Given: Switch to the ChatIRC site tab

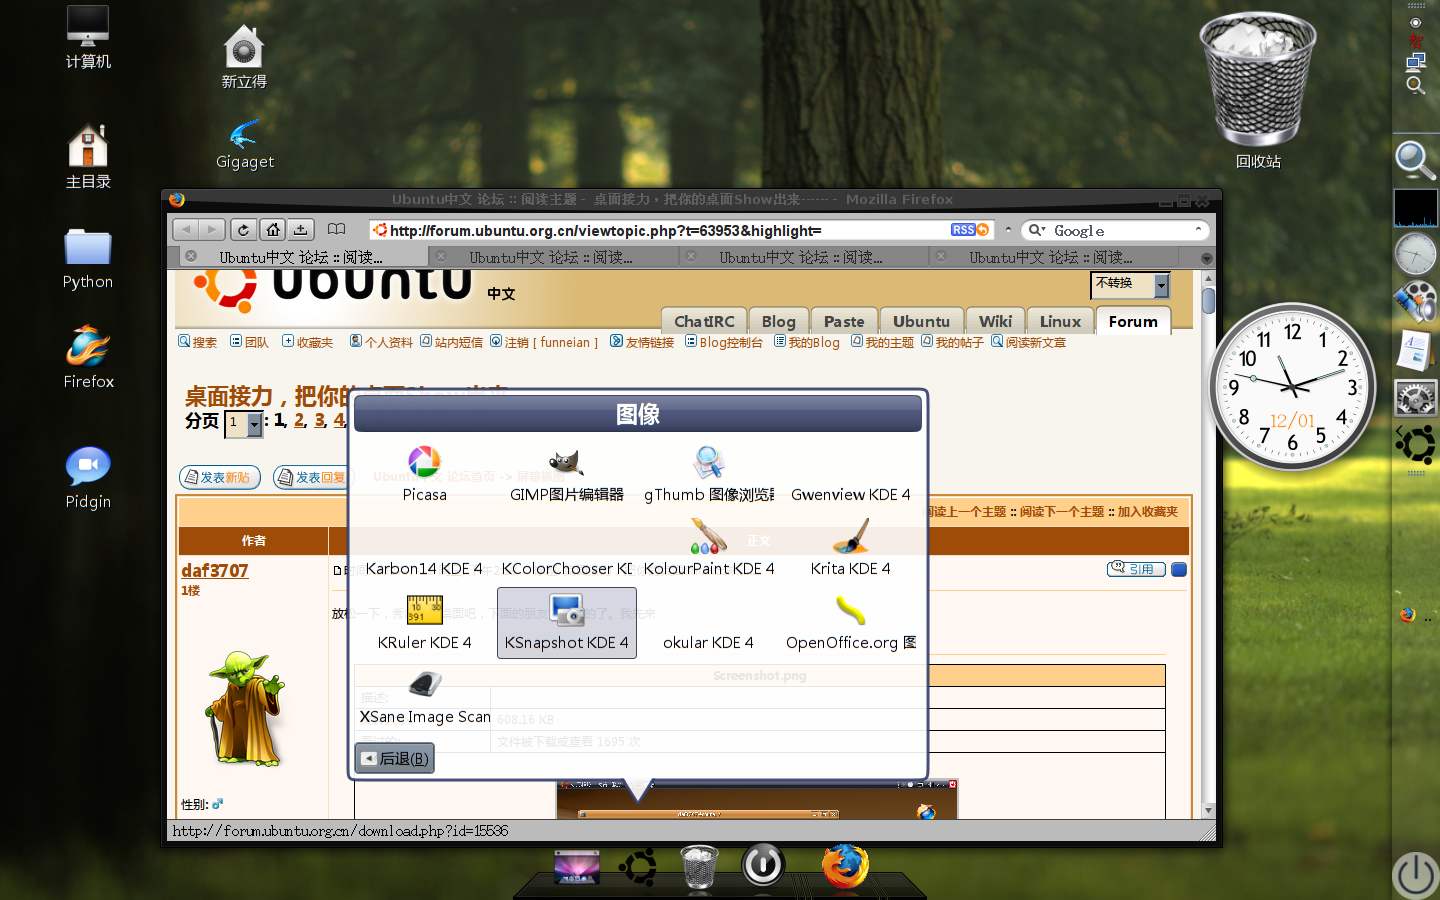Looking at the screenshot, I should coord(704,321).
